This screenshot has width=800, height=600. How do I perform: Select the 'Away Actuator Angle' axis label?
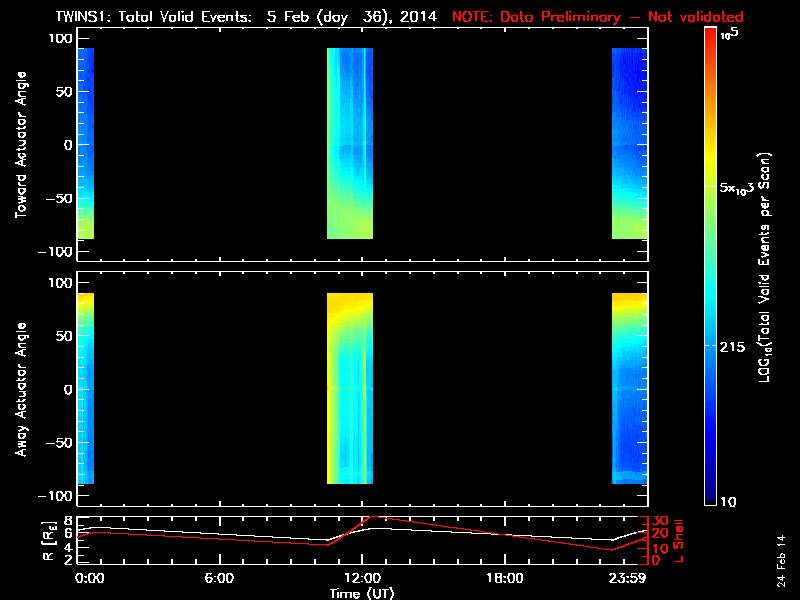point(20,390)
